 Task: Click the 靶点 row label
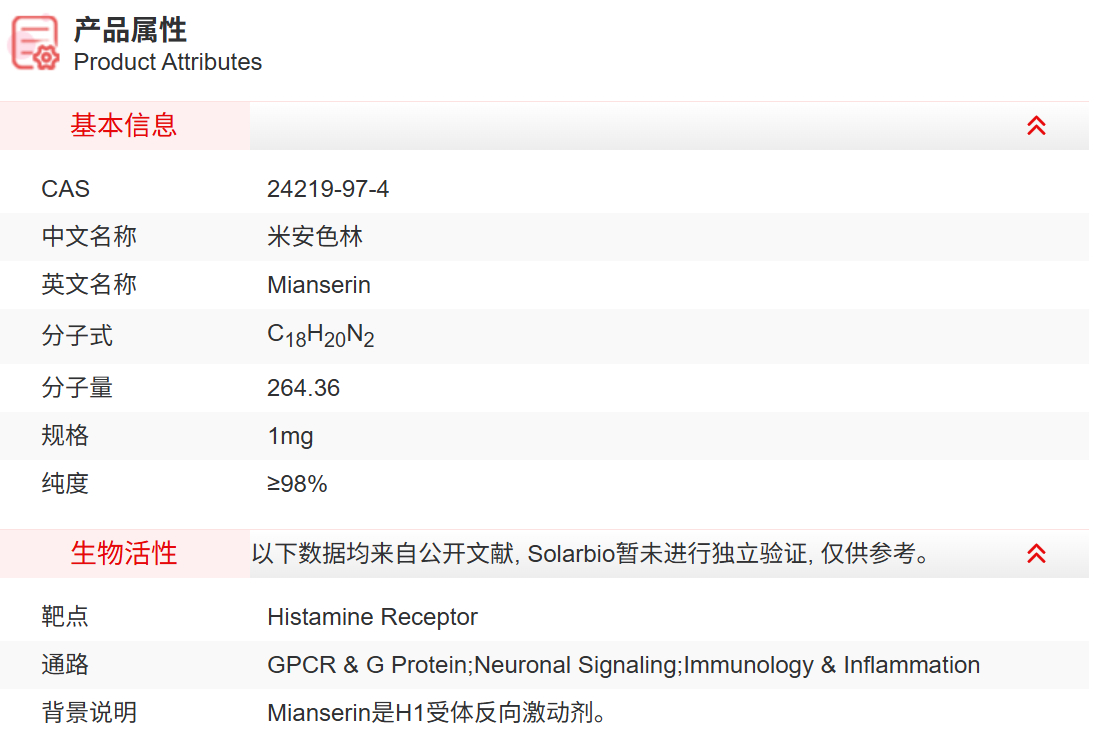pos(65,617)
